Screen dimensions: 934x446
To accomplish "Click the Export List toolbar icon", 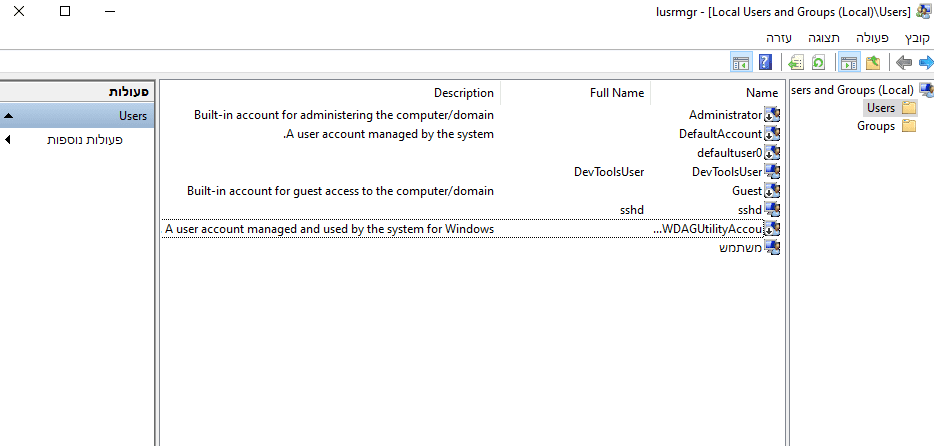I will [x=796, y=63].
